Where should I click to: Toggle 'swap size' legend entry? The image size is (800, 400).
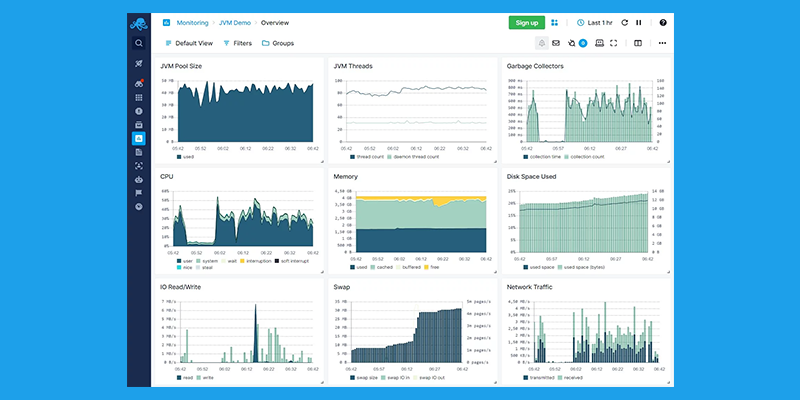pyautogui.click(x=362, y=378)
